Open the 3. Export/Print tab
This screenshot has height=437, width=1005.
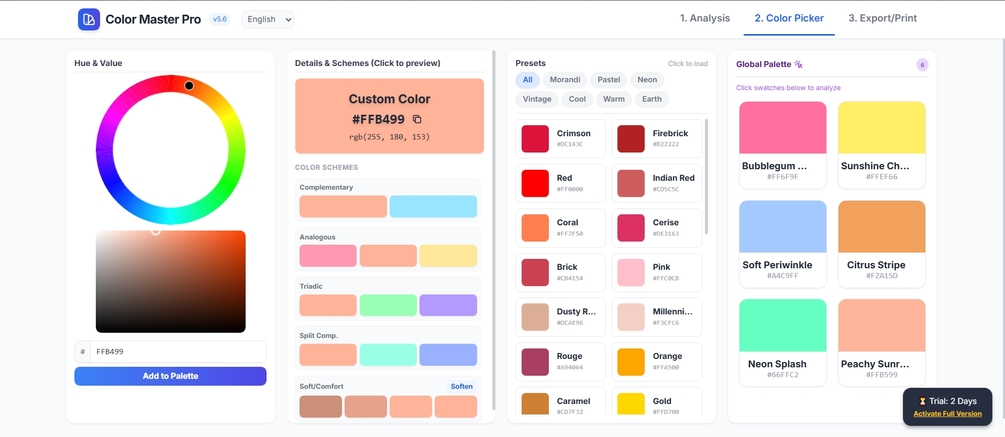click(883, 19)
